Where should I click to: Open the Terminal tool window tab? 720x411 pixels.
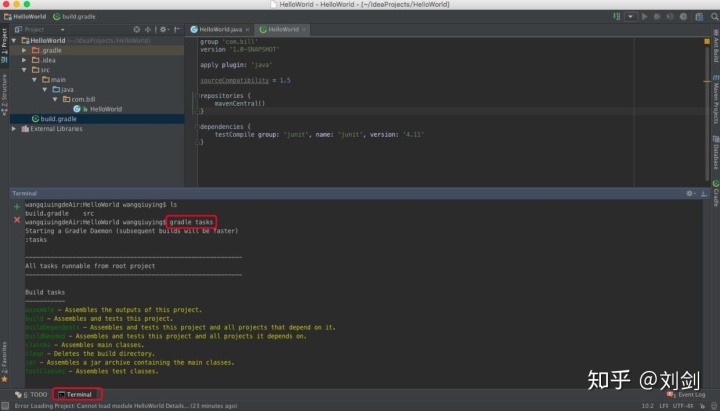[x=76, y=394]
